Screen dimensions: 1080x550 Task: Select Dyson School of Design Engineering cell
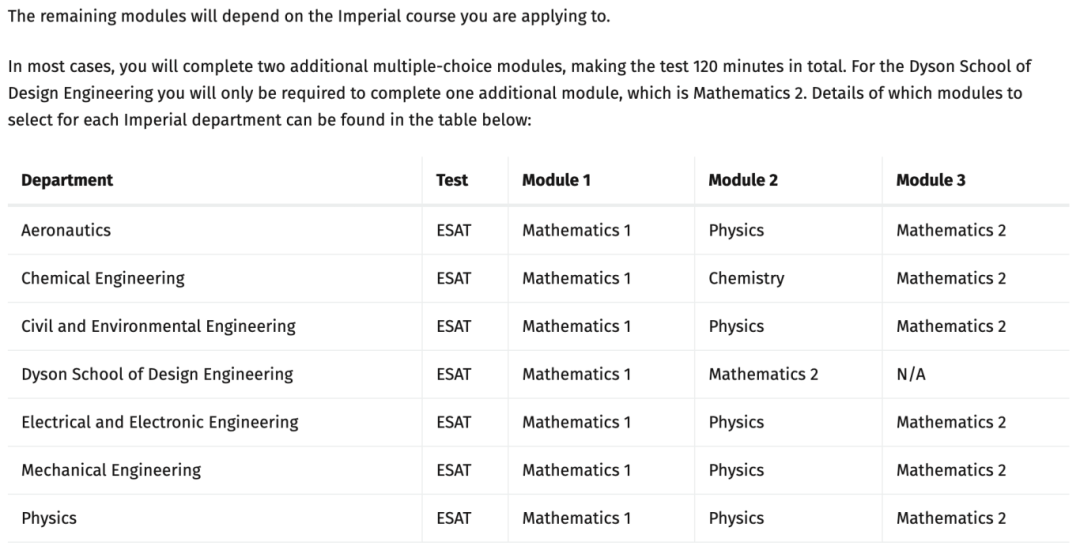157,374
